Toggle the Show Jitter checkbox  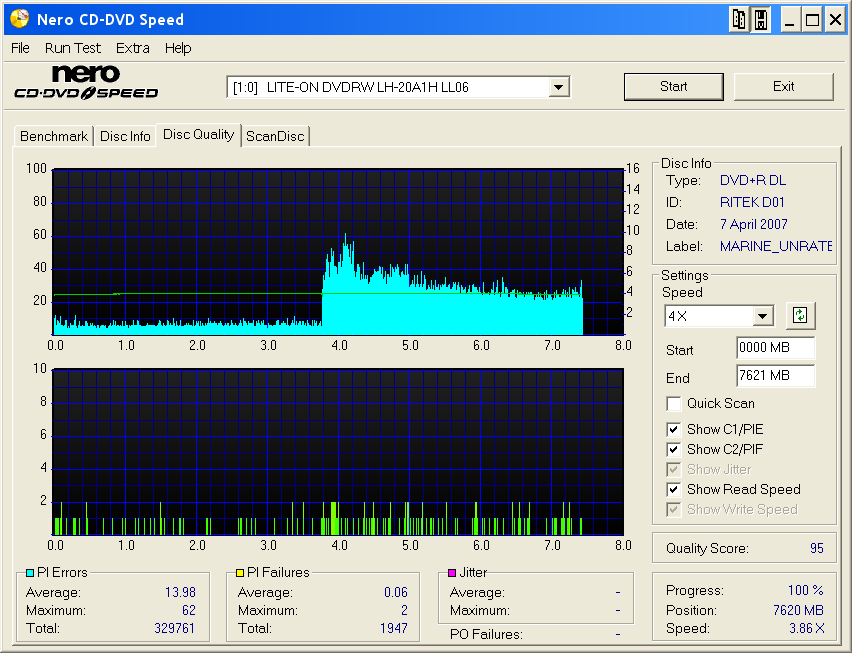[673, 469]
